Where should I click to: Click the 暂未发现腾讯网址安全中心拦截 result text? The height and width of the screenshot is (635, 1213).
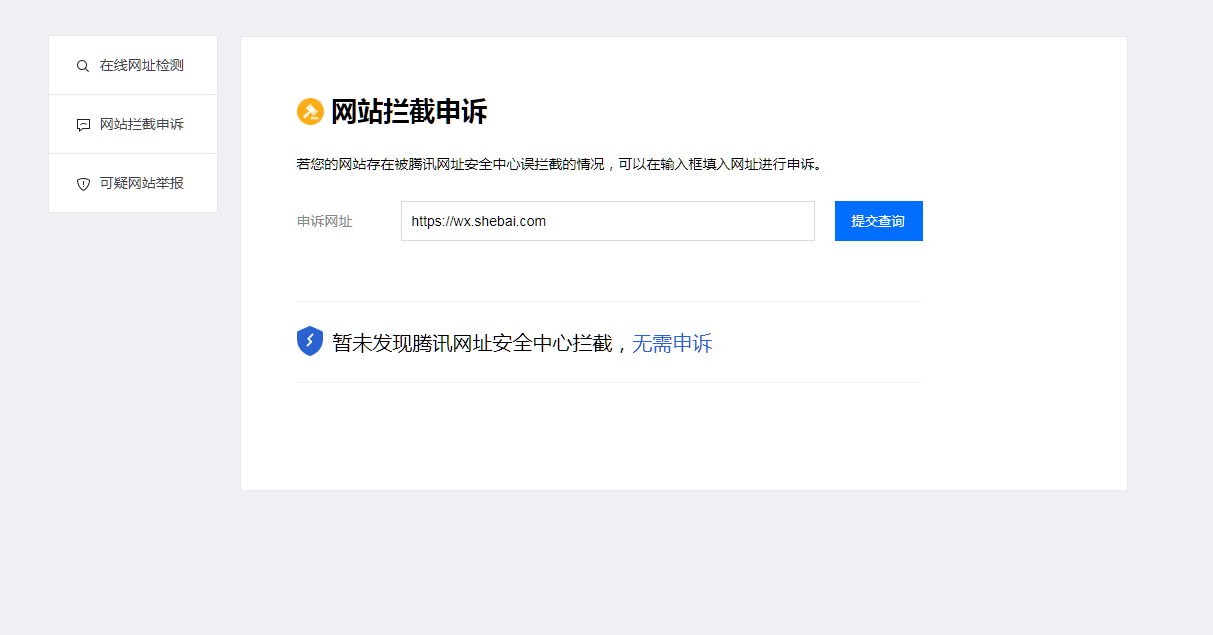tap(472, 344)
